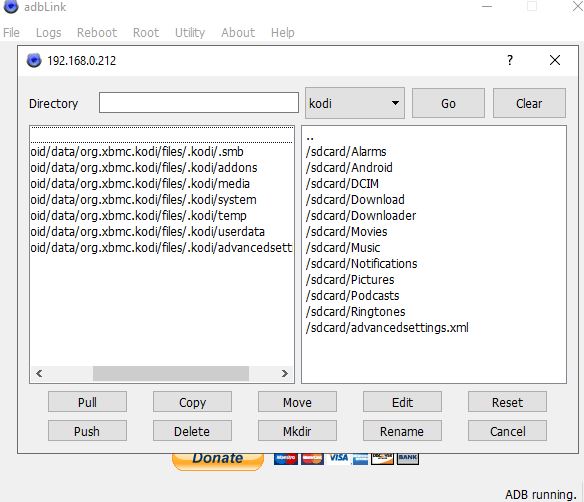The height and width of the screenshot is (502, 584).
Task: Select the .kodi/userdata entry
Action: 162,232
